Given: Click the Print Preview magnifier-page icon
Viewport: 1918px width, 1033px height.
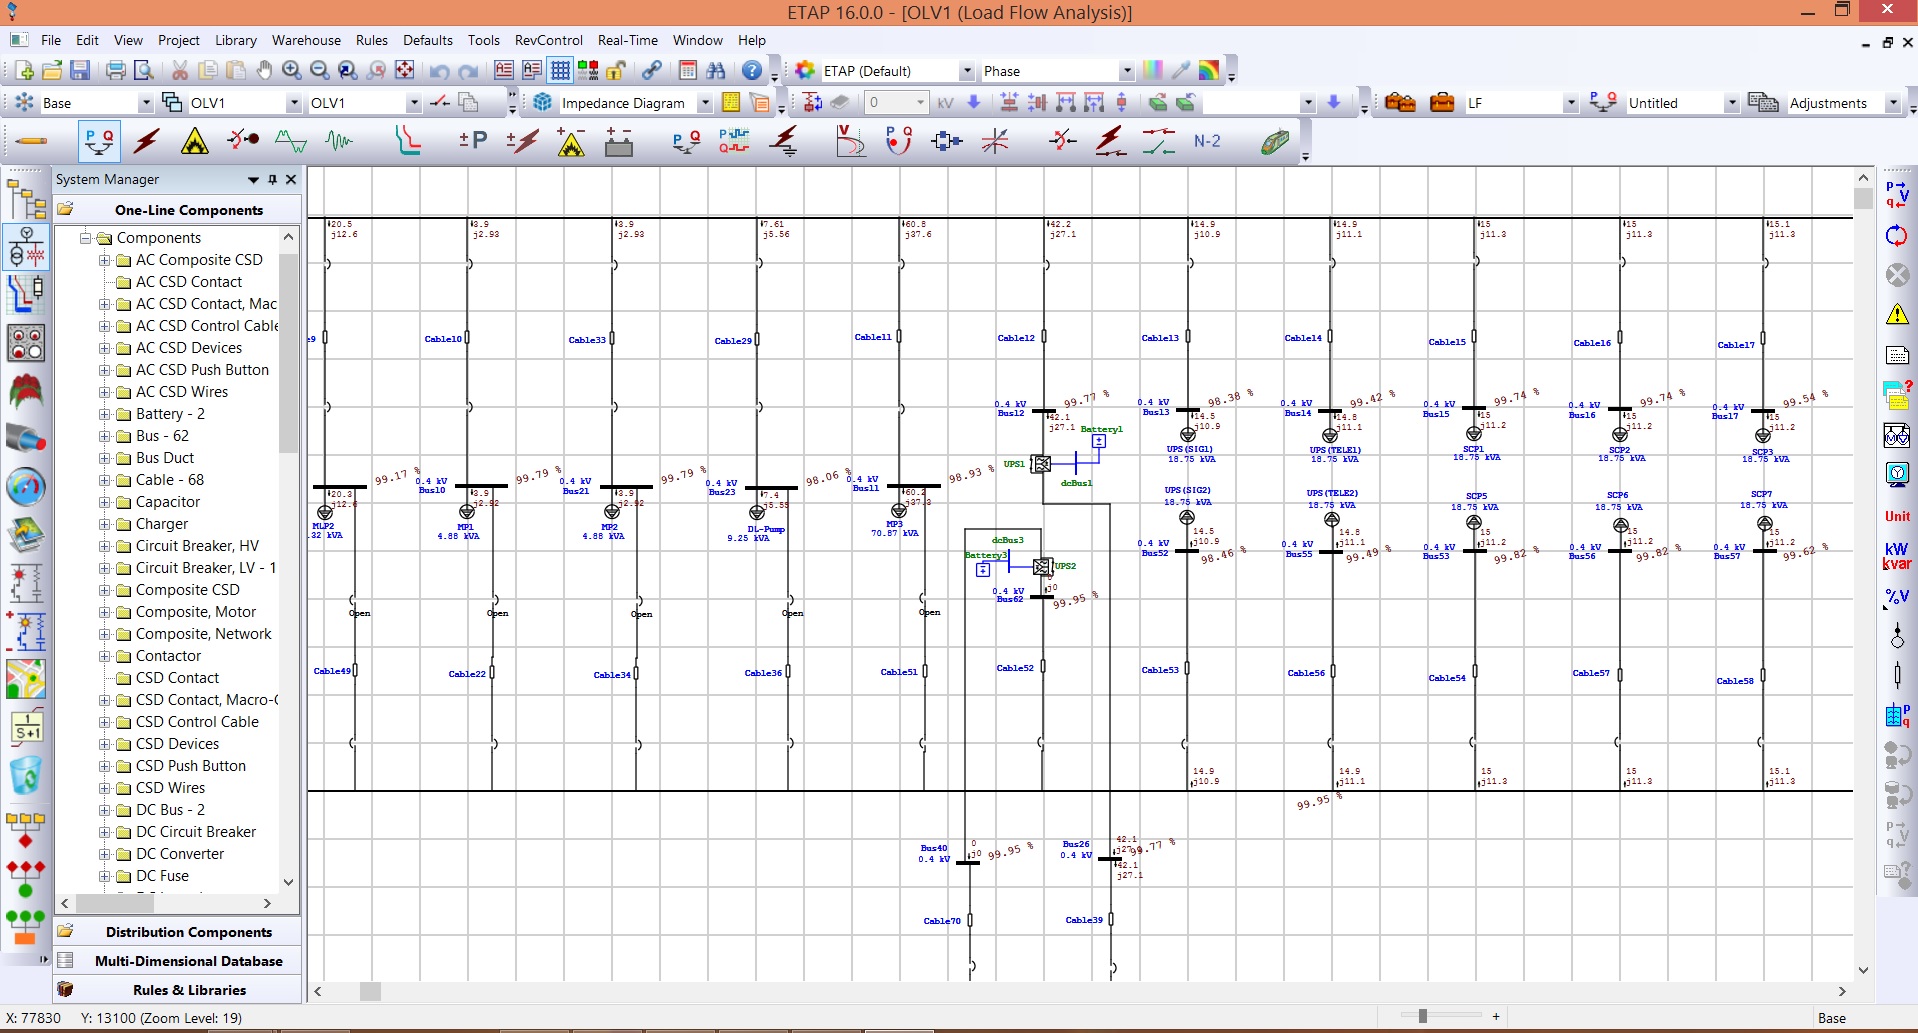Looking at the screenshot, I should click(144, 70).
